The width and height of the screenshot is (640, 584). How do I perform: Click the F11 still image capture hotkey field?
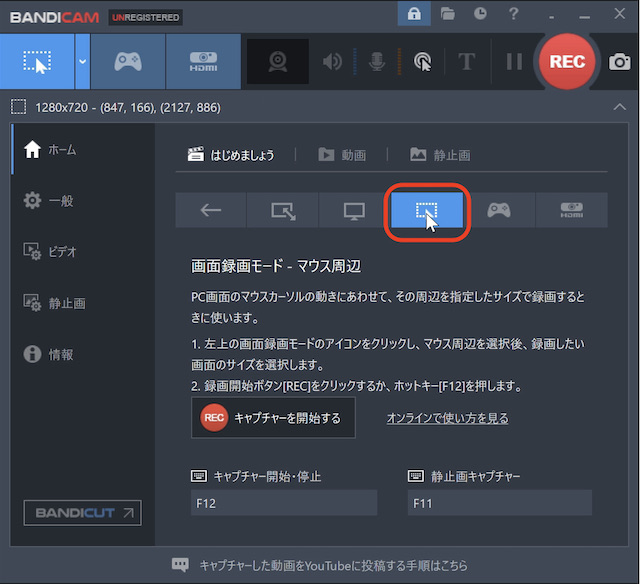pyautogui.click(x=500, y=503)
